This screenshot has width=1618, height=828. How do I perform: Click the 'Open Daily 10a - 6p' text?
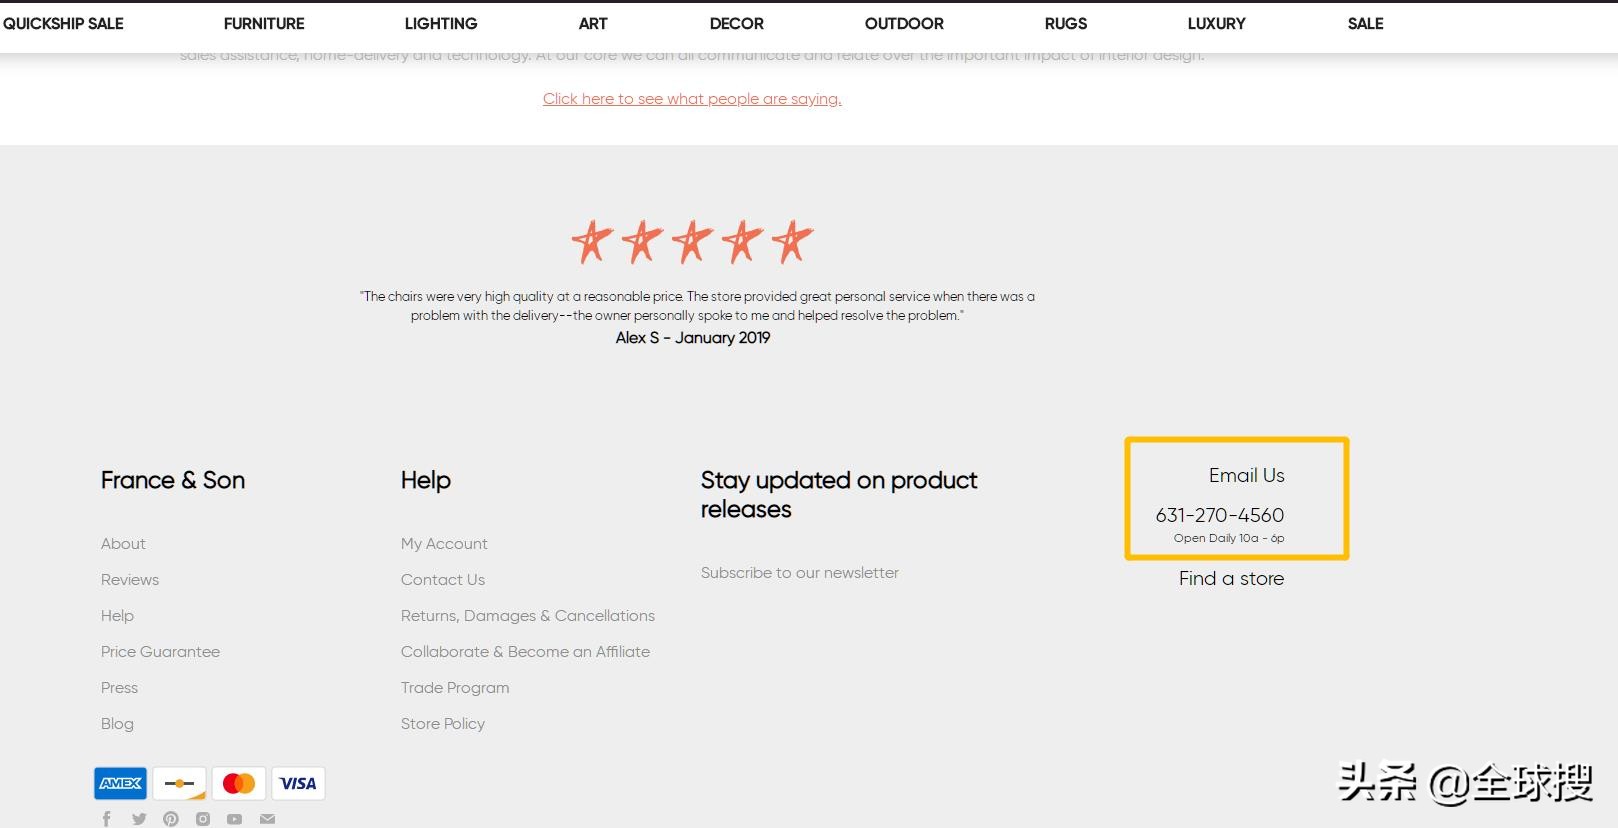[x=1229, y=538]
